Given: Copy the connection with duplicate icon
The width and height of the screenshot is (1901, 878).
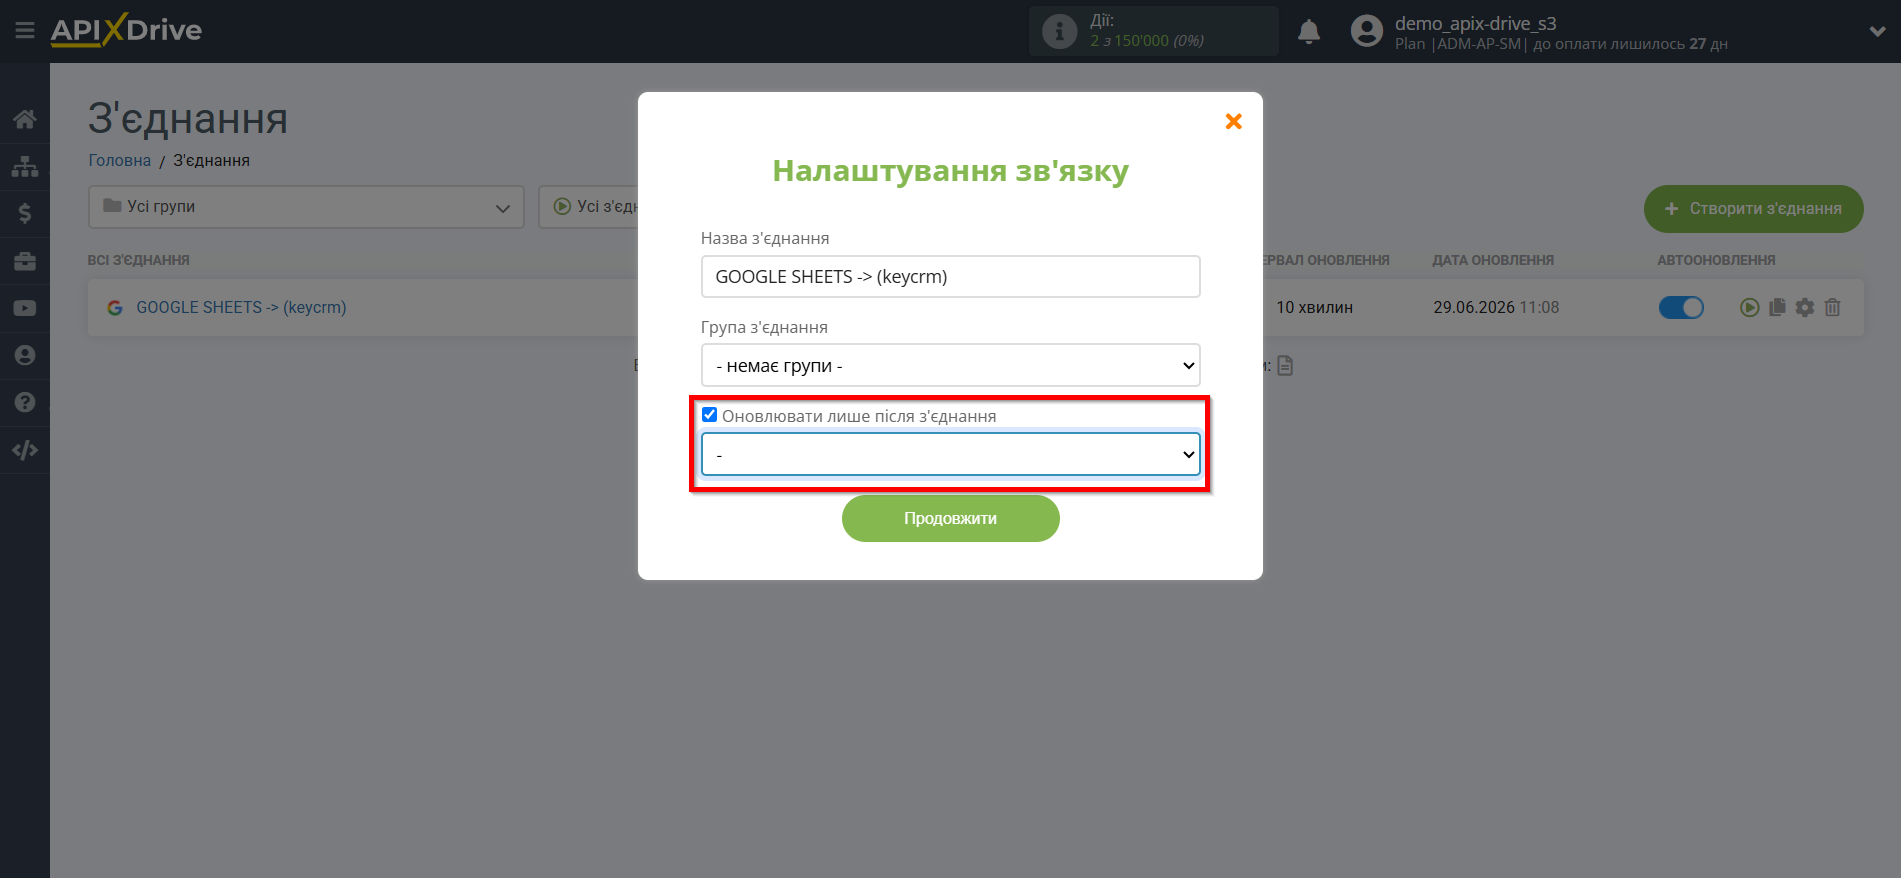Looking at the screenshot, I should [x=1777, y=307].
